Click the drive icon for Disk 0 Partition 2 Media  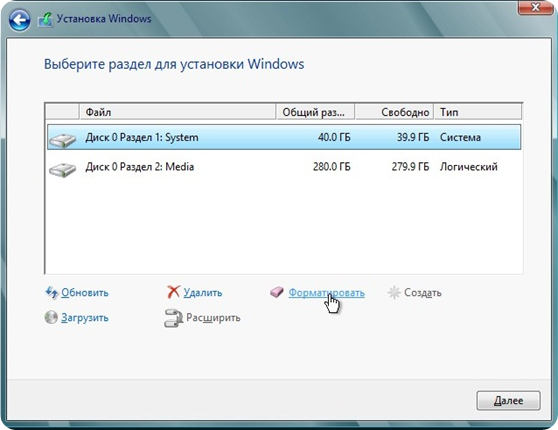tap(62, 169)
